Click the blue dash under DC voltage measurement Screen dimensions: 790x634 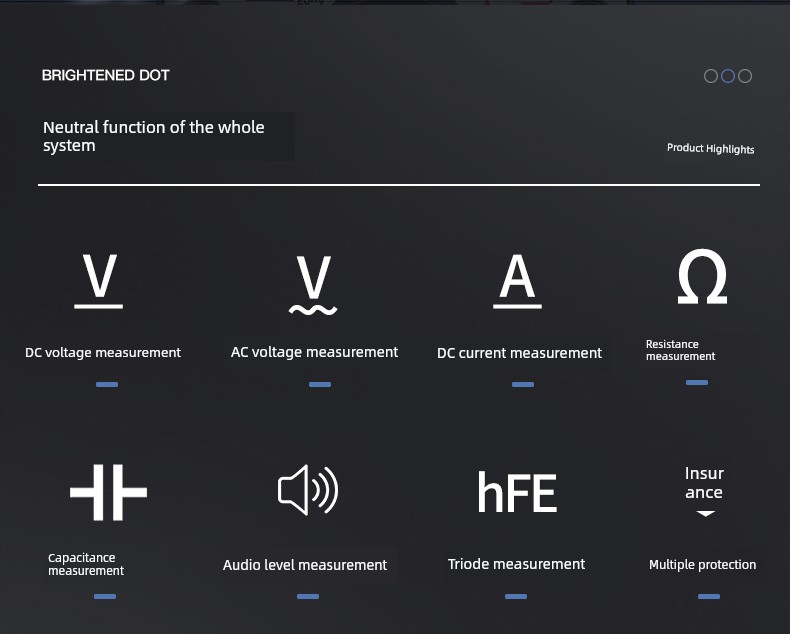coord(107,385)
